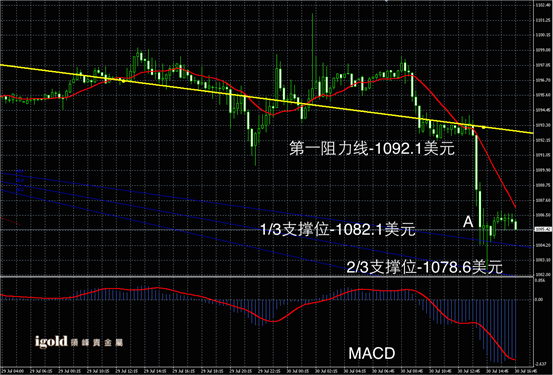The width and height of the screenshot is (553, 375).
Task: Click the -2.637 MACD scale value
Action: point(540,364)
